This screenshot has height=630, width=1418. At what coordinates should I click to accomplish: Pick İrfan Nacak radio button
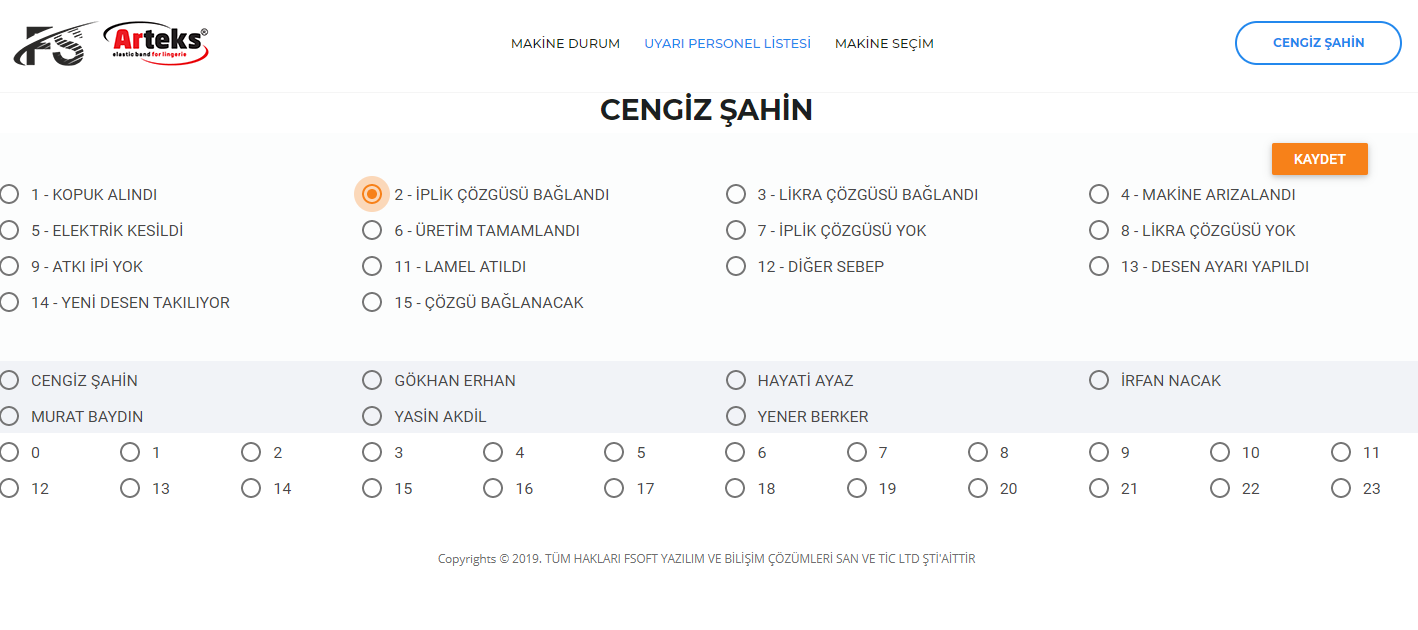tap(1099, 381)
